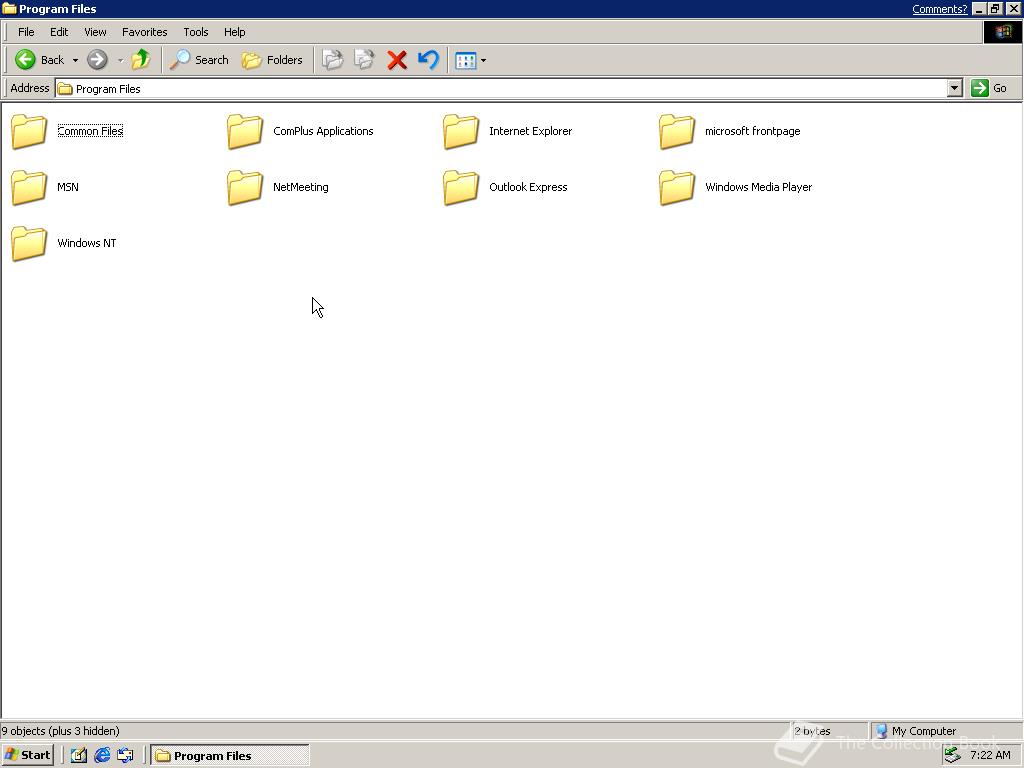This screenshot has height=768, width=1024.
Task: Open the Tools menu
Action: point(195,32)
